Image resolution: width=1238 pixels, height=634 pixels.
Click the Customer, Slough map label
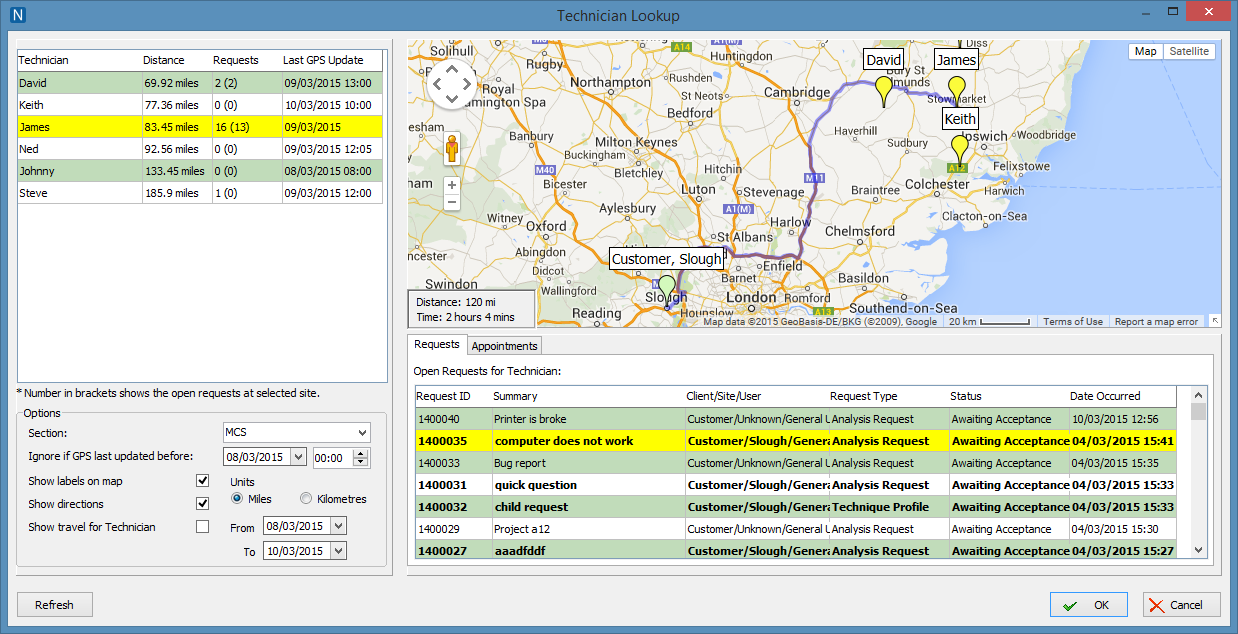point(666,259)
